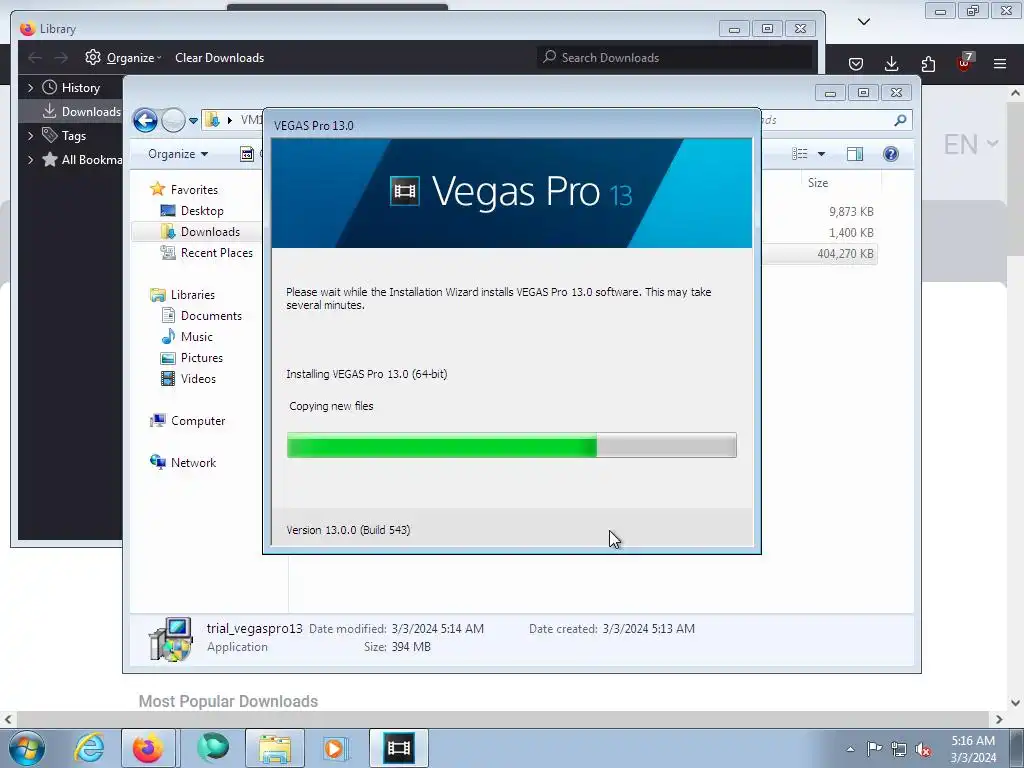Open the EN language dropdown on webpage

970,144
